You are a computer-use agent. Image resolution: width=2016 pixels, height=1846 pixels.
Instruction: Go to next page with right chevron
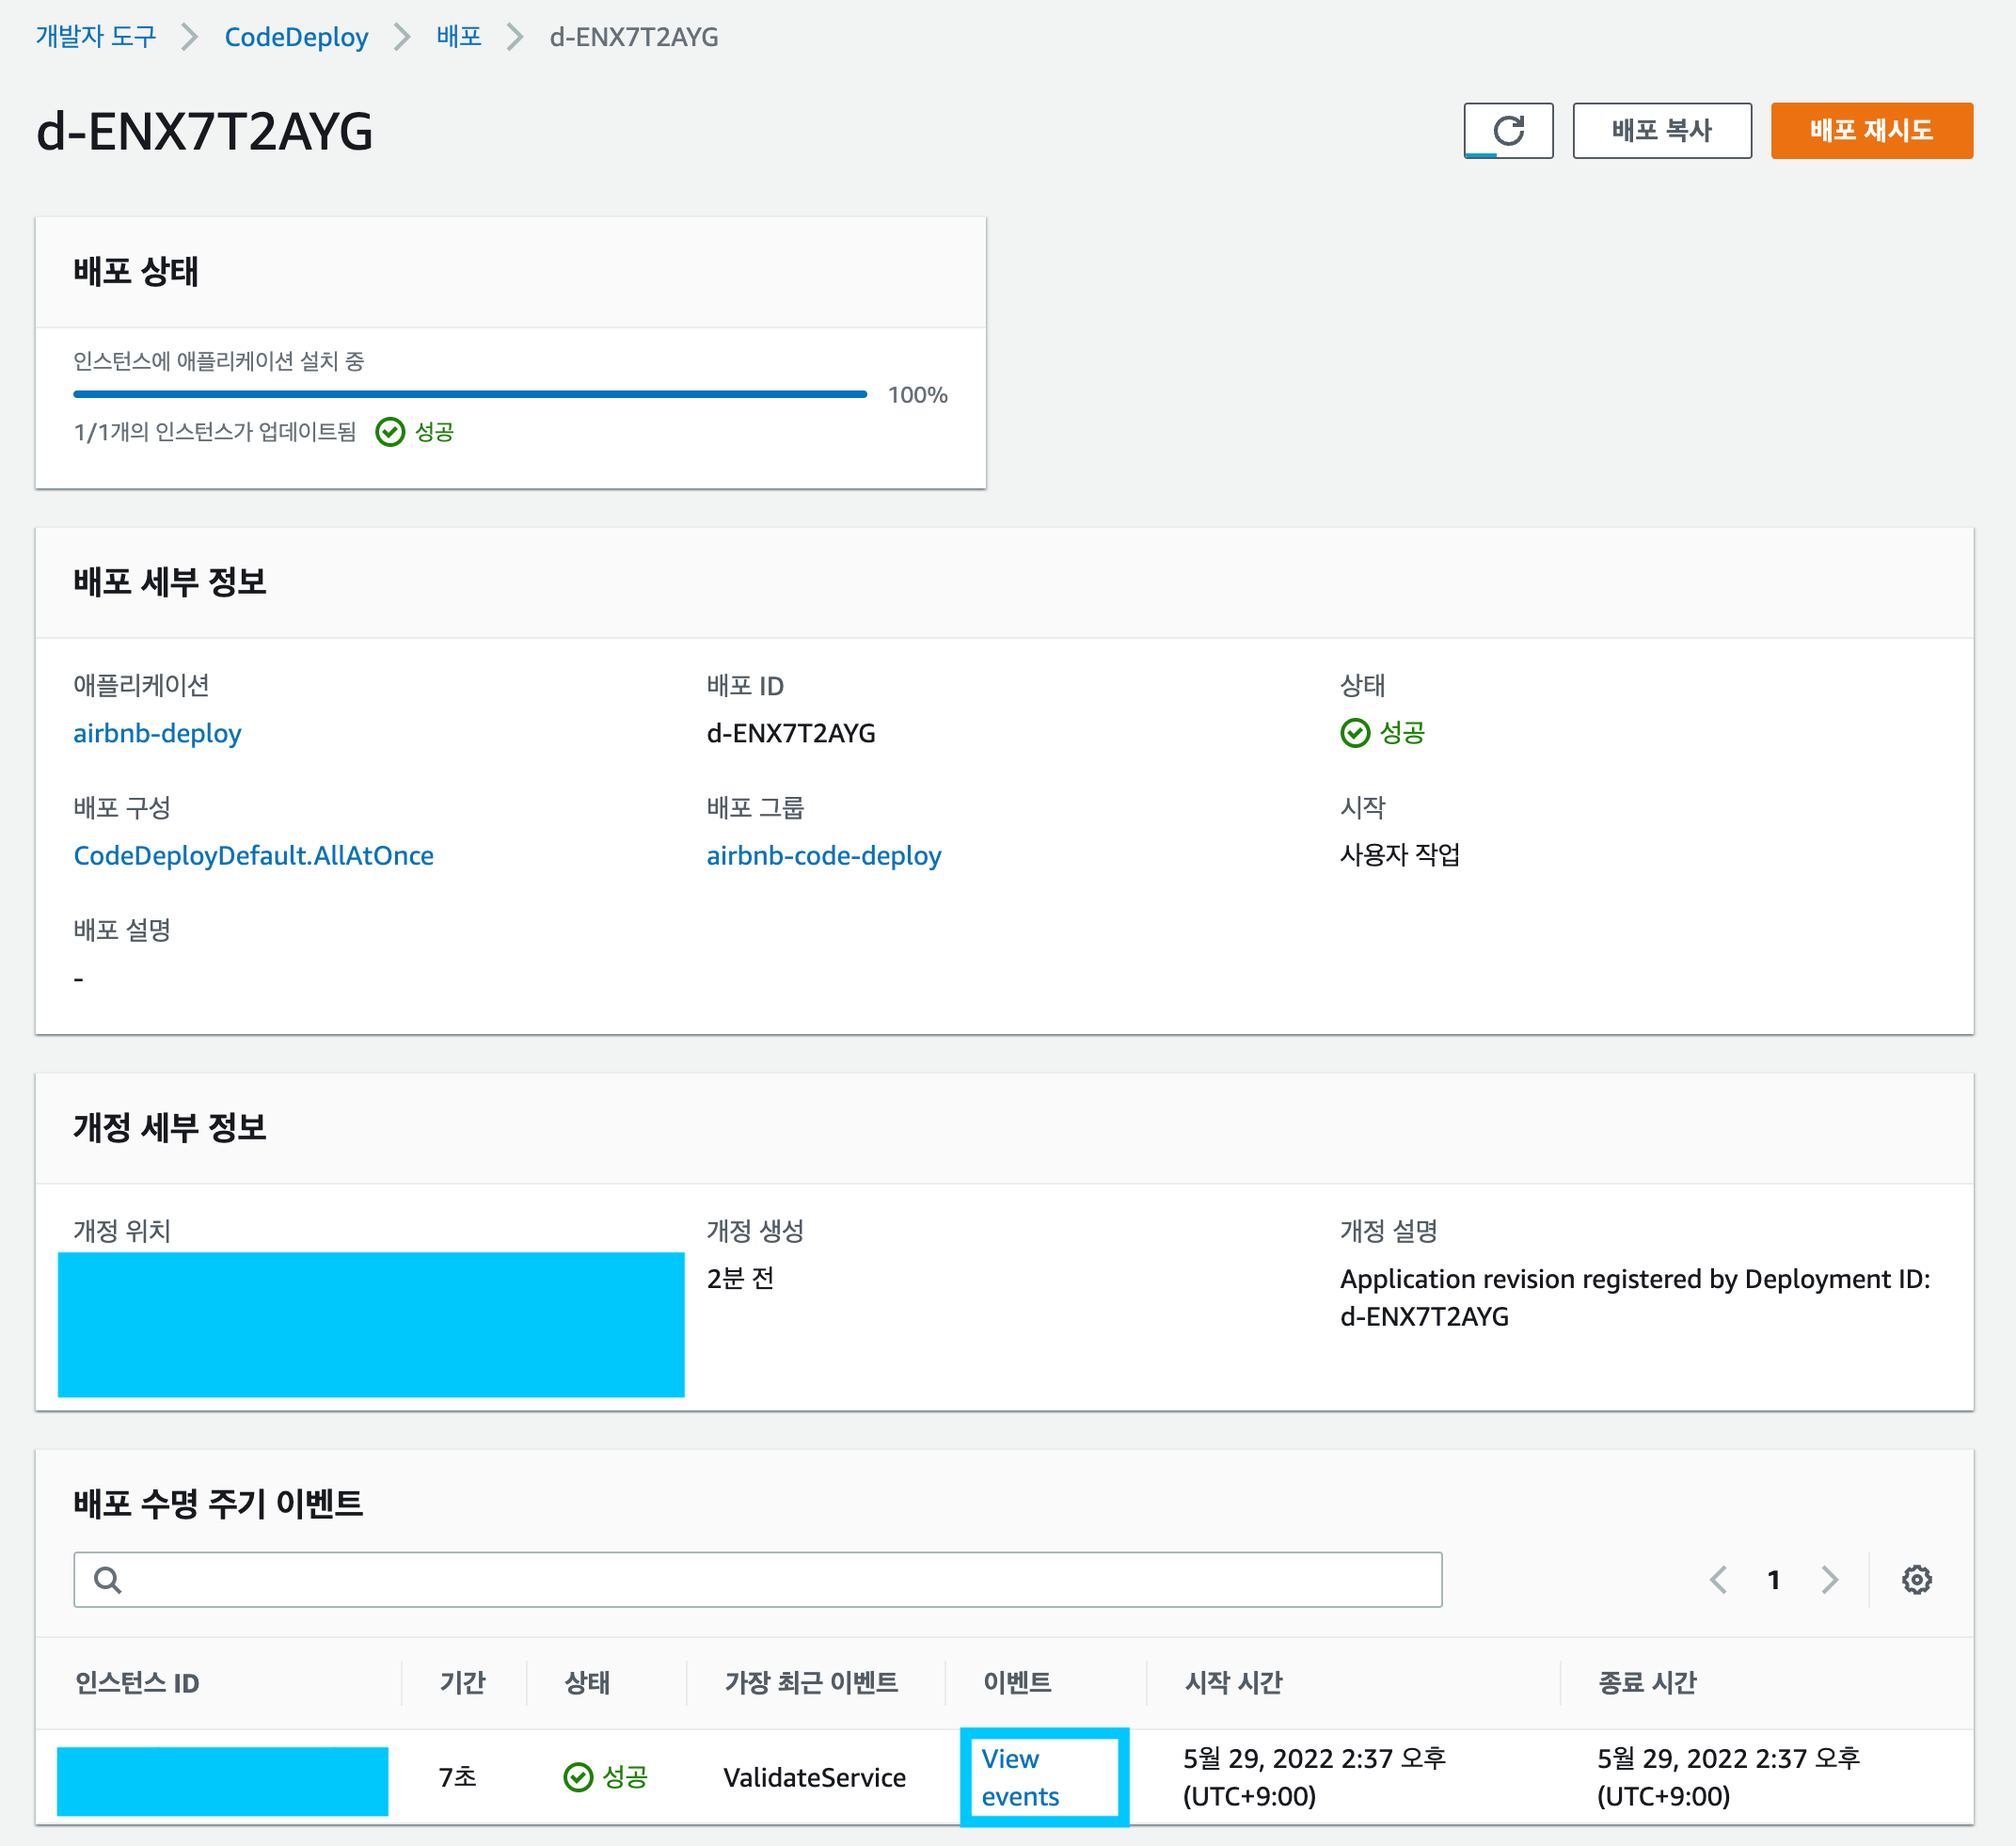pyautogui.click(x=1829, y=1579)
